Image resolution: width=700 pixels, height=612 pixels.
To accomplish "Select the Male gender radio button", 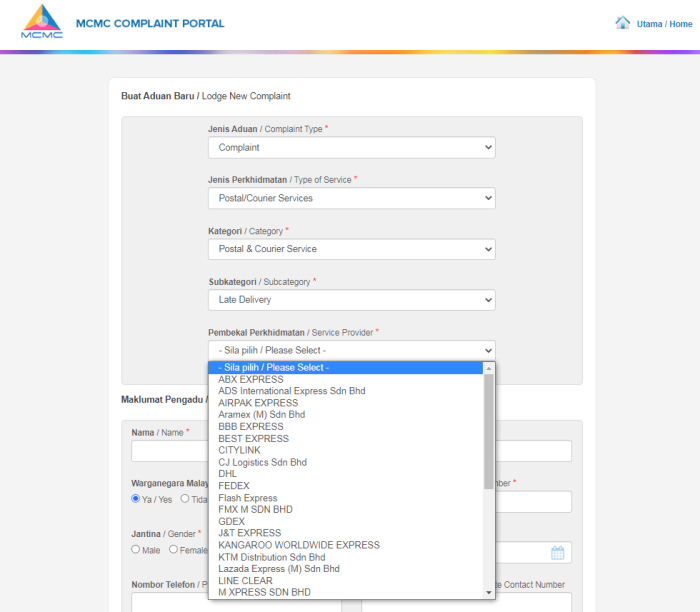I will point(136,549).
